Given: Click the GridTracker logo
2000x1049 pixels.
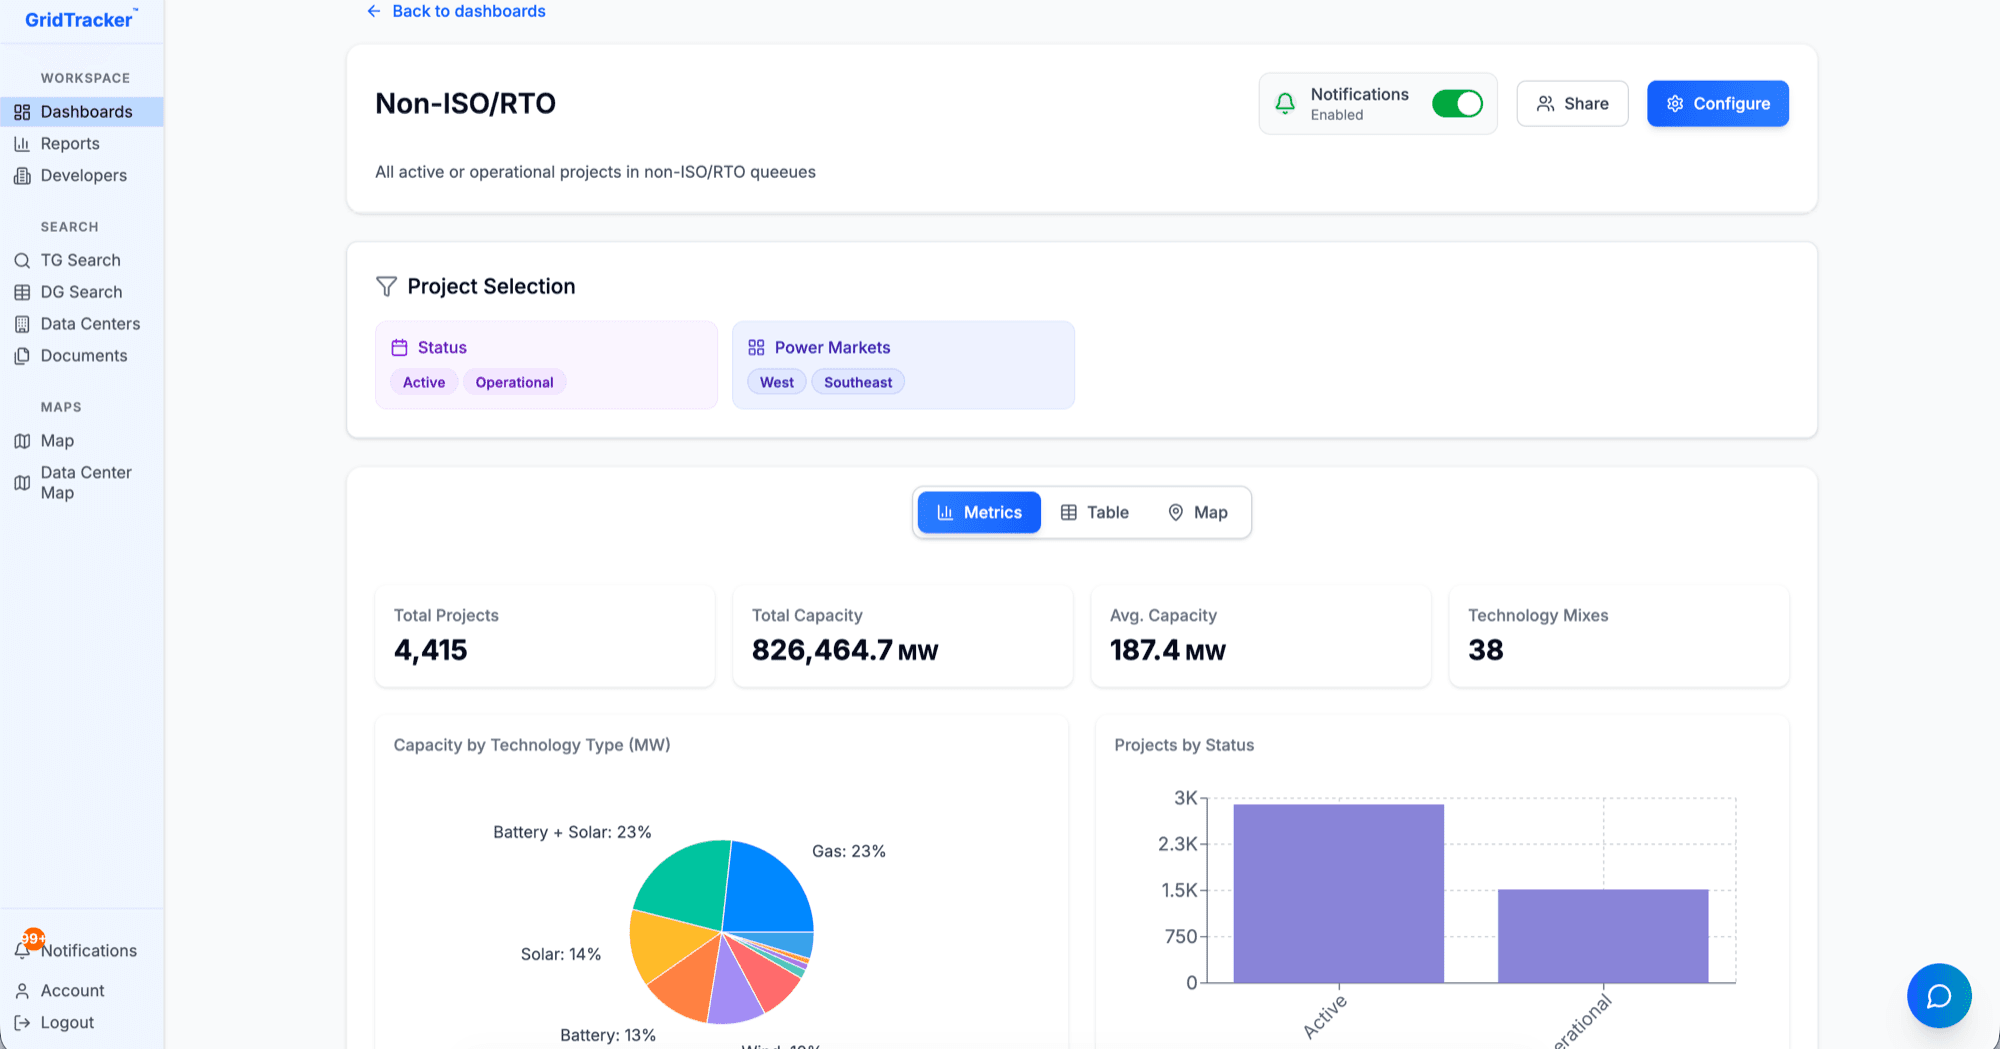Looking at the screenshot, I should pos(81,19).
